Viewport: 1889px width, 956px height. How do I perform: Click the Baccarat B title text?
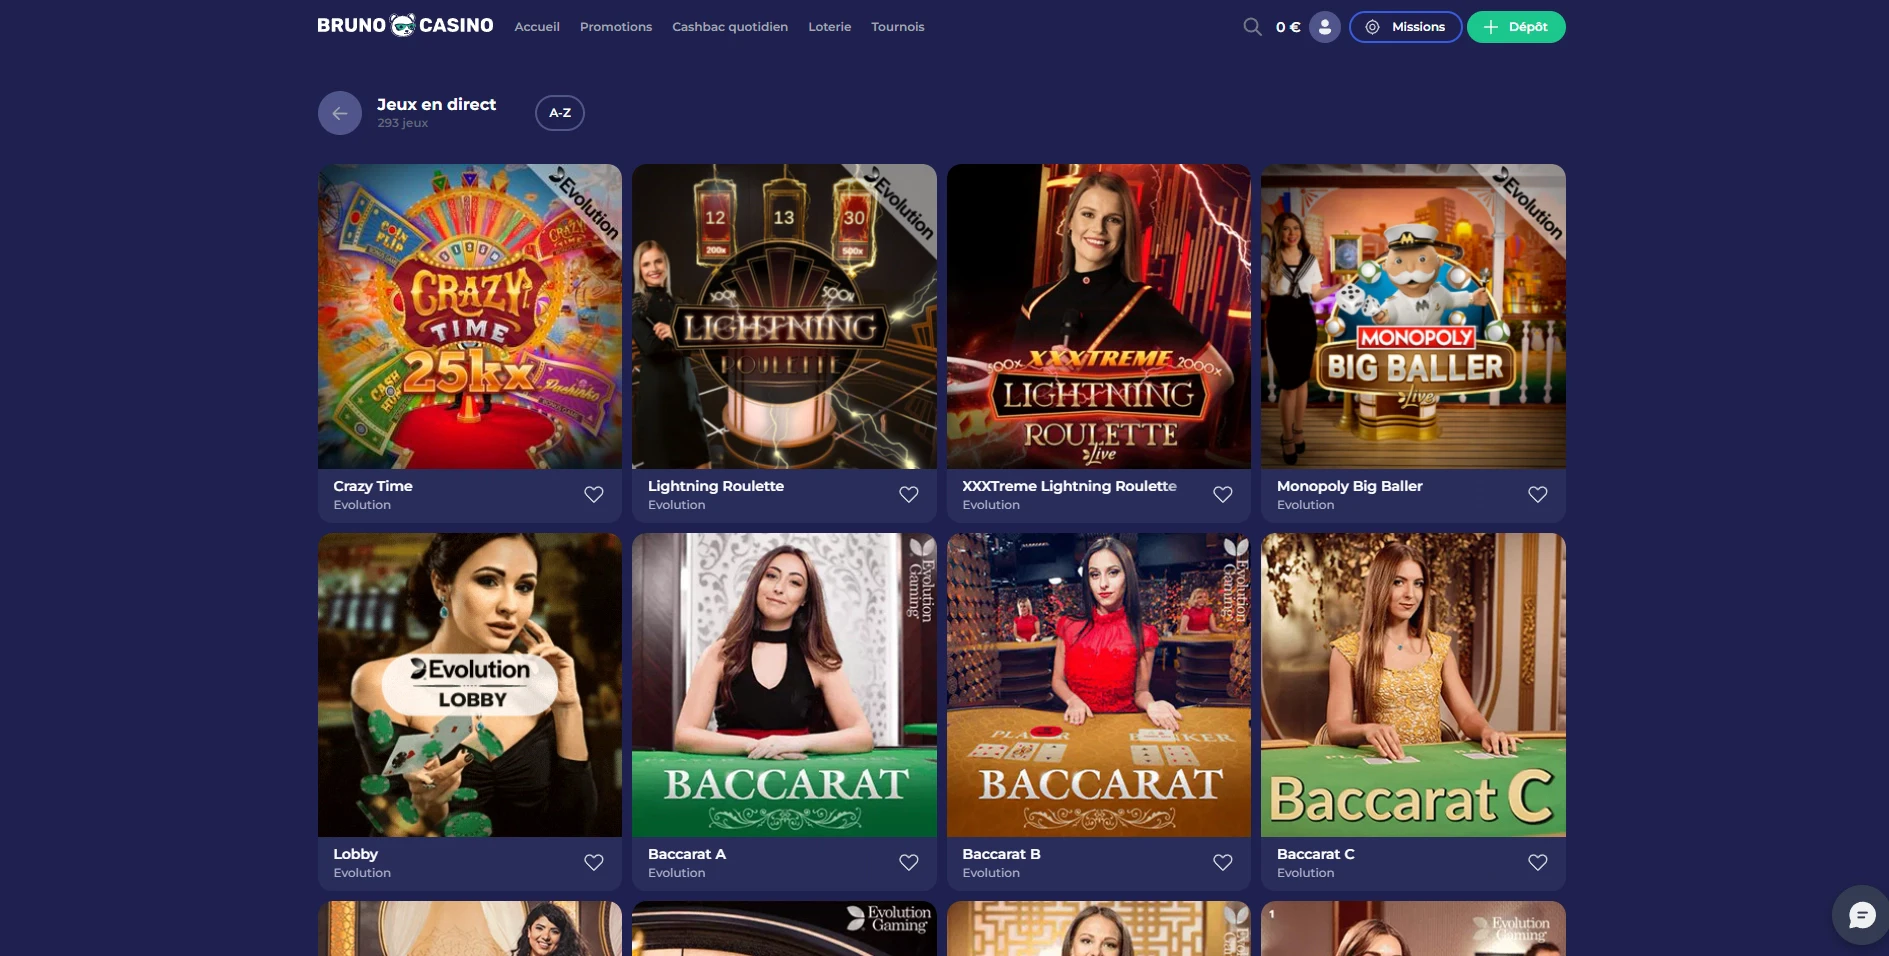(1001, 854)
